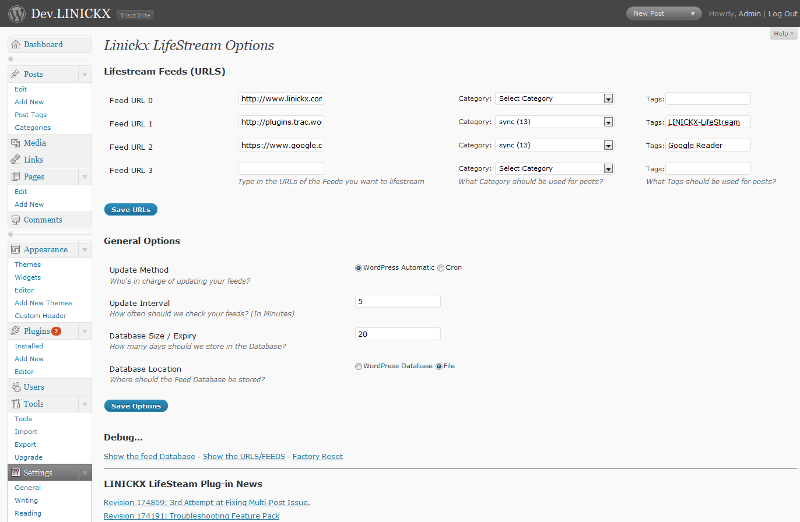Screen dimensions: 800x522
Task: Click the Database Size / Expiry field
Action: click(398, 334)
